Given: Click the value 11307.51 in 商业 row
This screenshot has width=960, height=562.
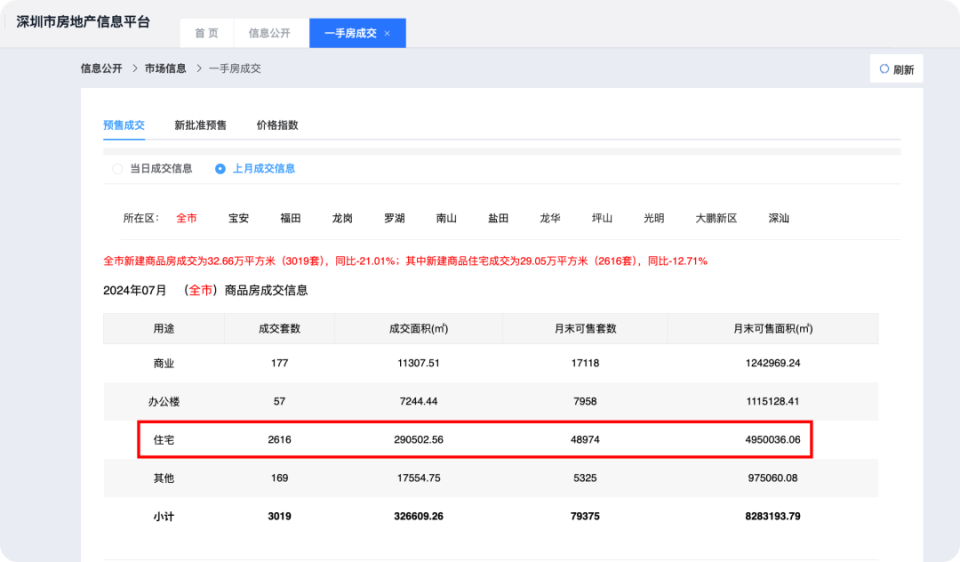Looking at the screenshot, I should (419, 363).
